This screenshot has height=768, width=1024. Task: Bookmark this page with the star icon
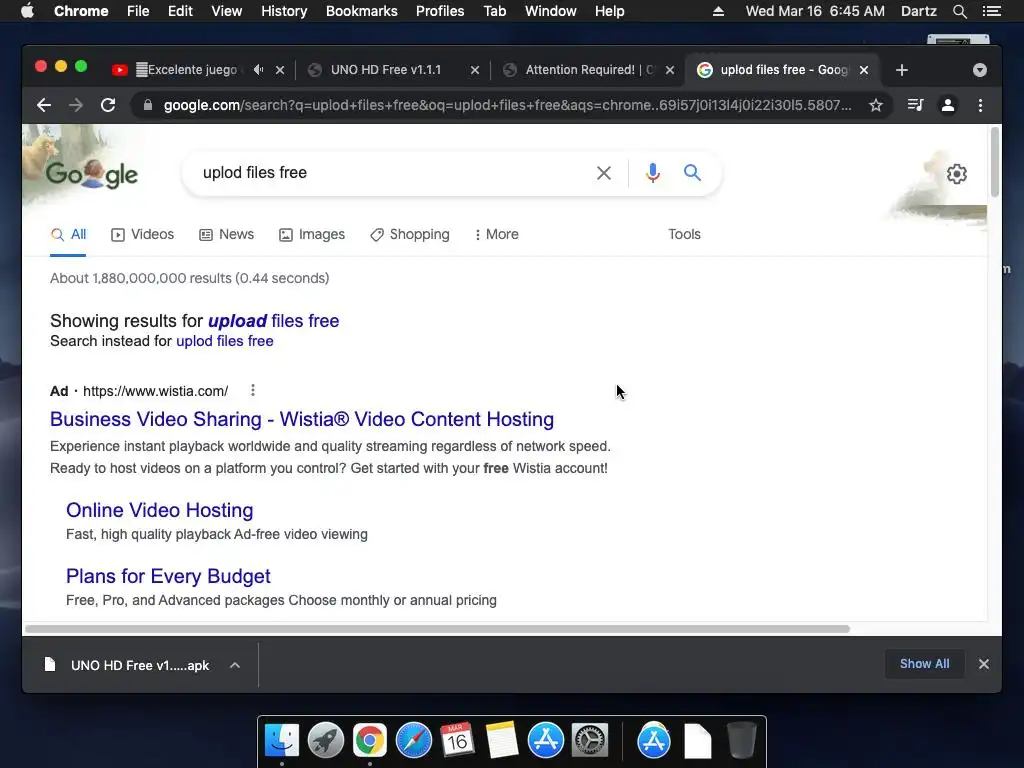tap(876, 105)
